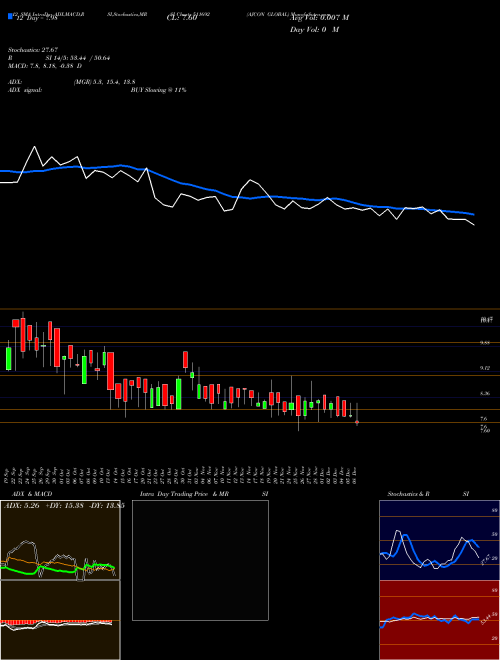Viewport: 500px width, 660px height.
Task: Click the date axis labels under candlesticks
Action: pos(182,476)
